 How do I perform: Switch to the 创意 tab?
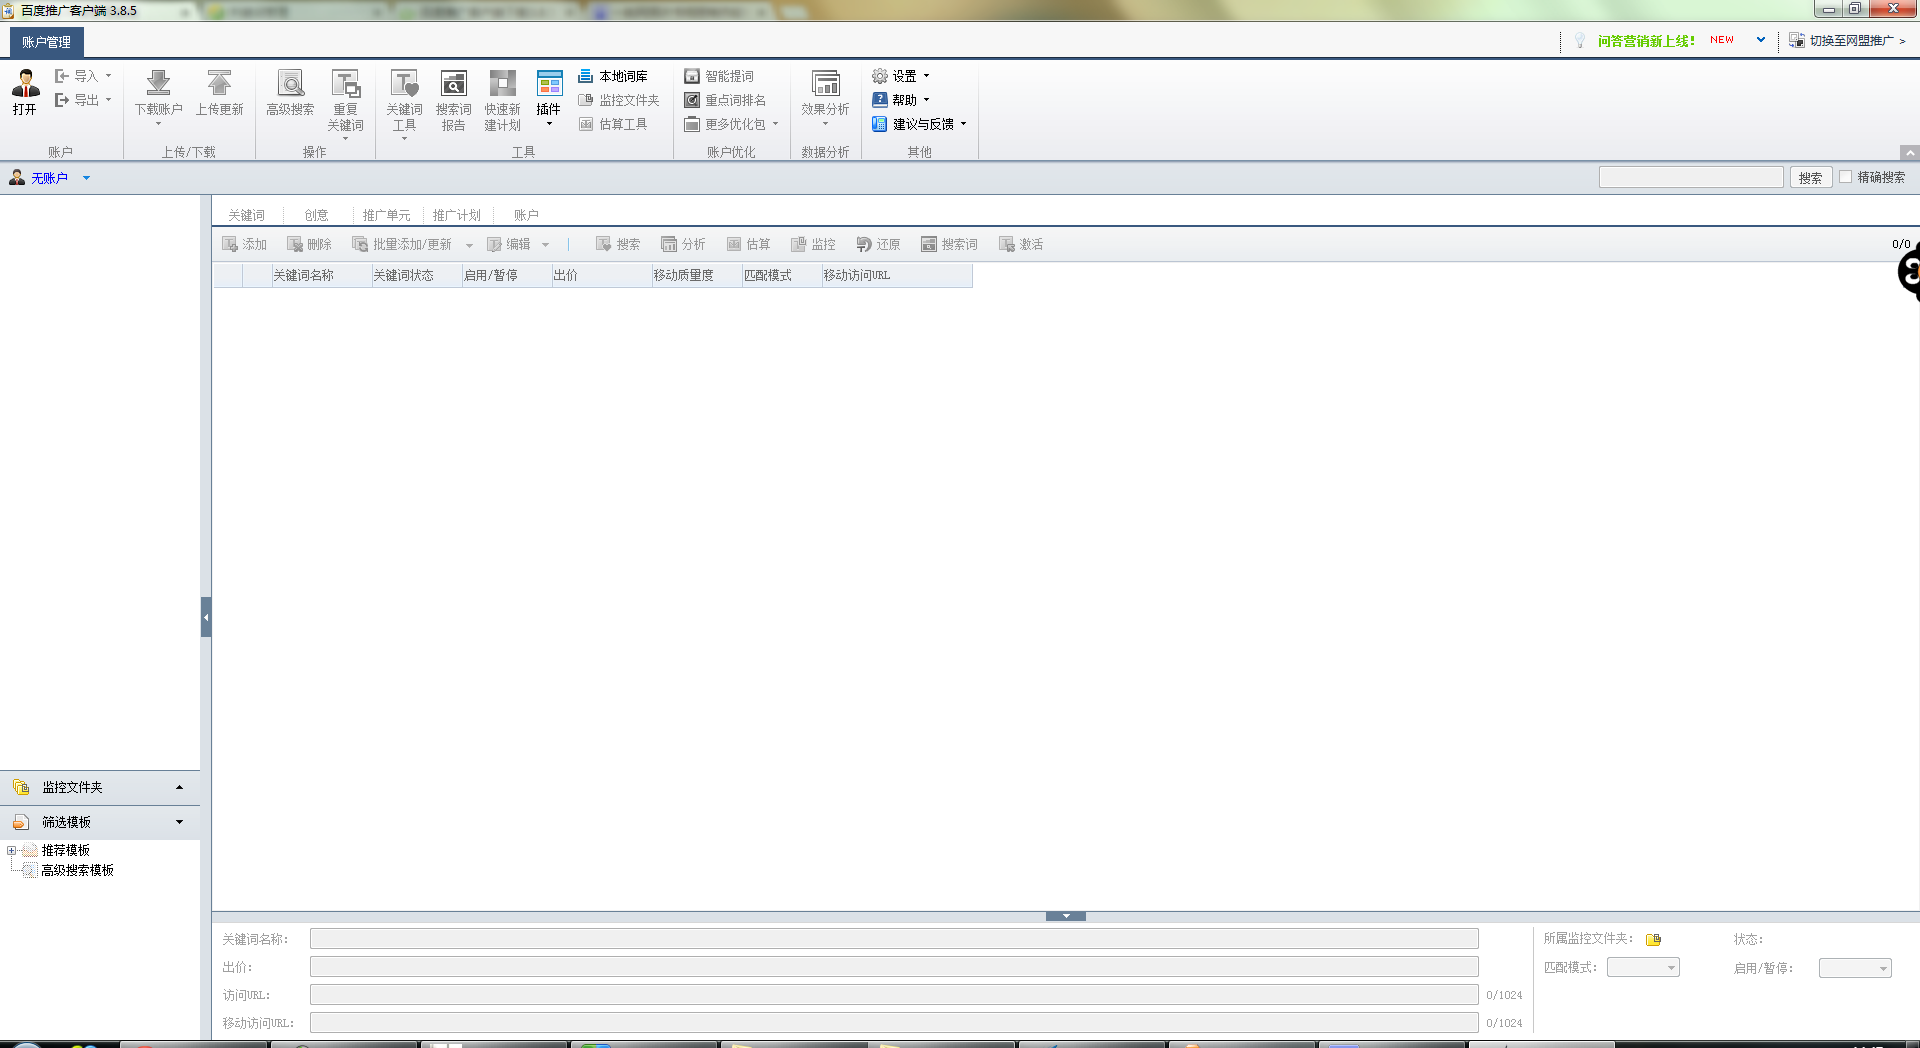click(316, 215)
